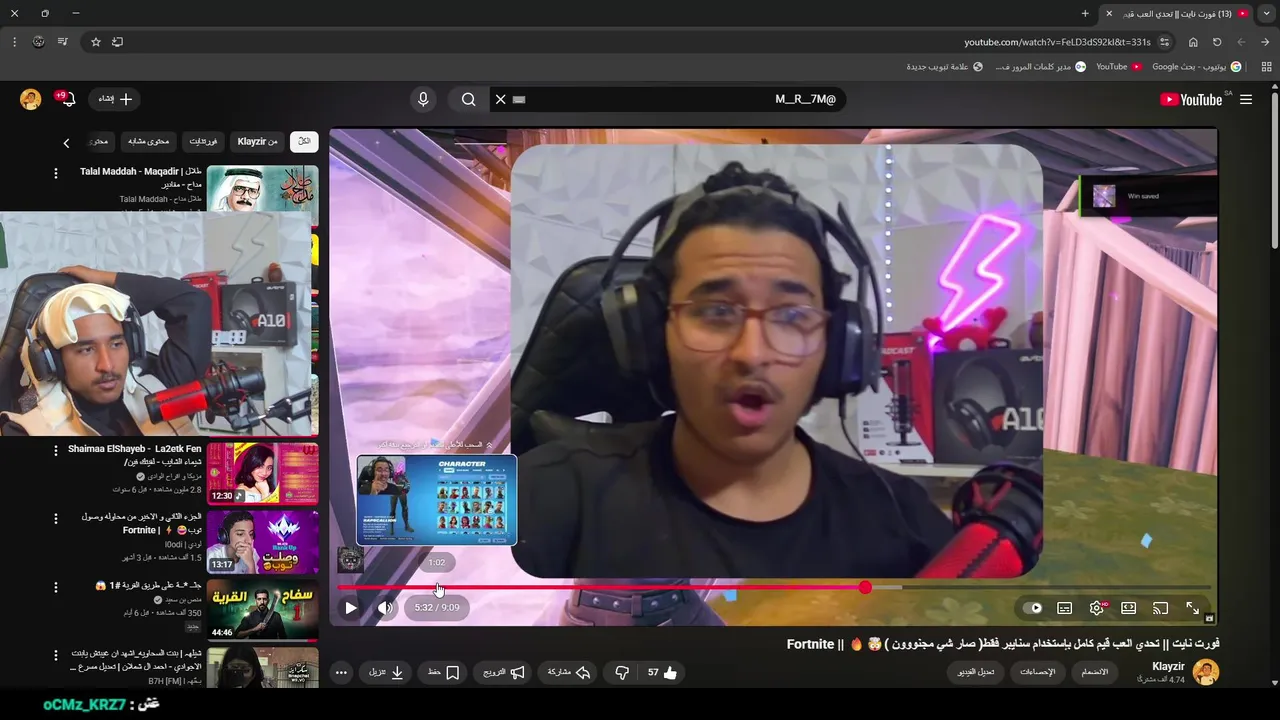Screen dimensions: 1280x720
Task: Open Talal Maddah - Maqadir video thumbnail
Action: click(x=262, y=189)
